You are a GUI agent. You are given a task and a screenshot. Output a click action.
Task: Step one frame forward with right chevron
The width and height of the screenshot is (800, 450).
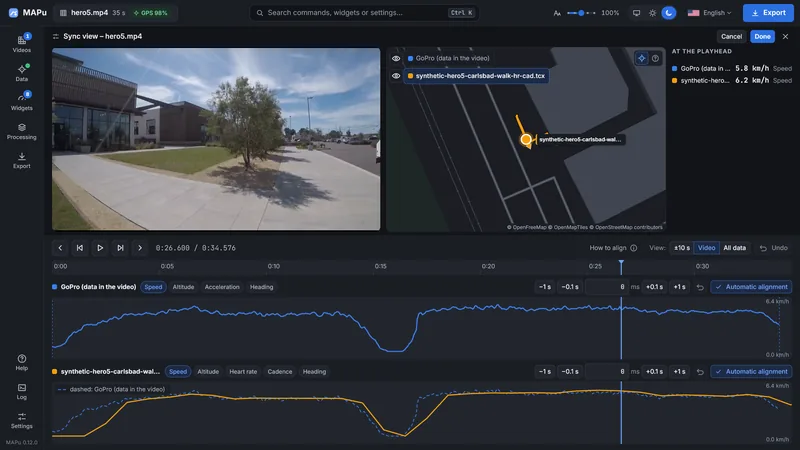[x=140, y=248]
